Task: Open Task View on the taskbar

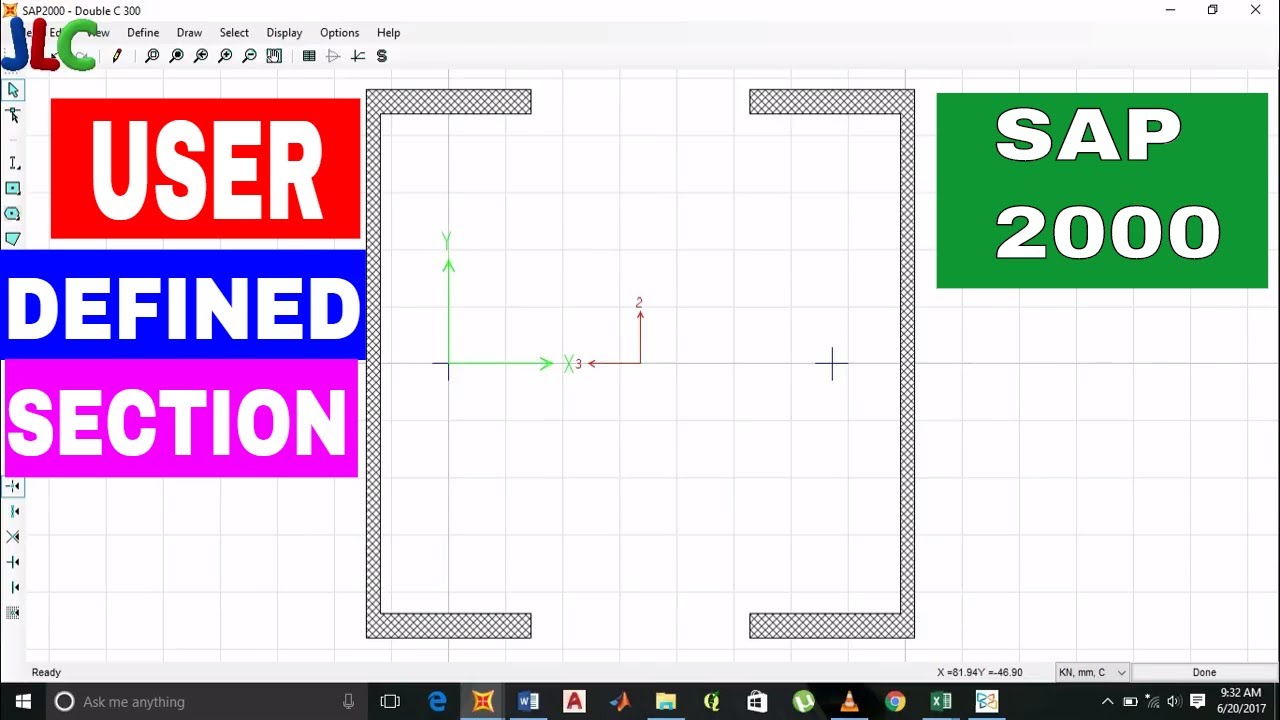Action: tap(390, 702)
